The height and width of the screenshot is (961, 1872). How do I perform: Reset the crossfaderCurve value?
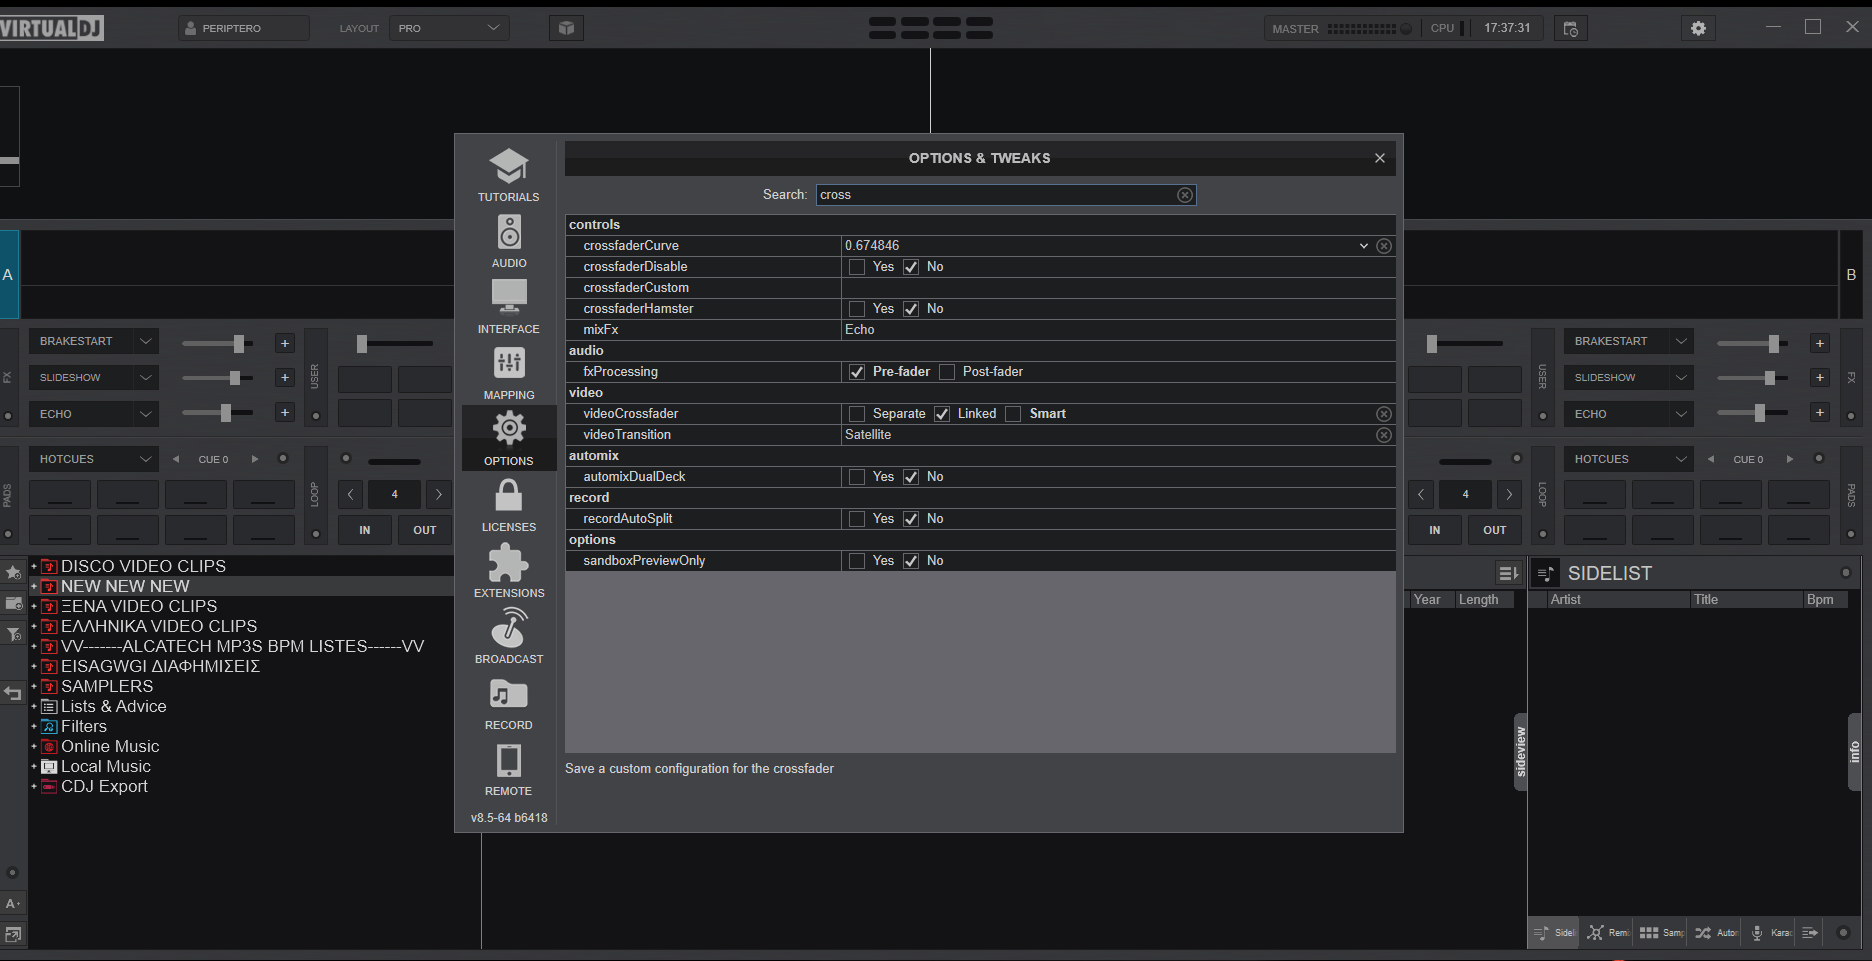1384,246
